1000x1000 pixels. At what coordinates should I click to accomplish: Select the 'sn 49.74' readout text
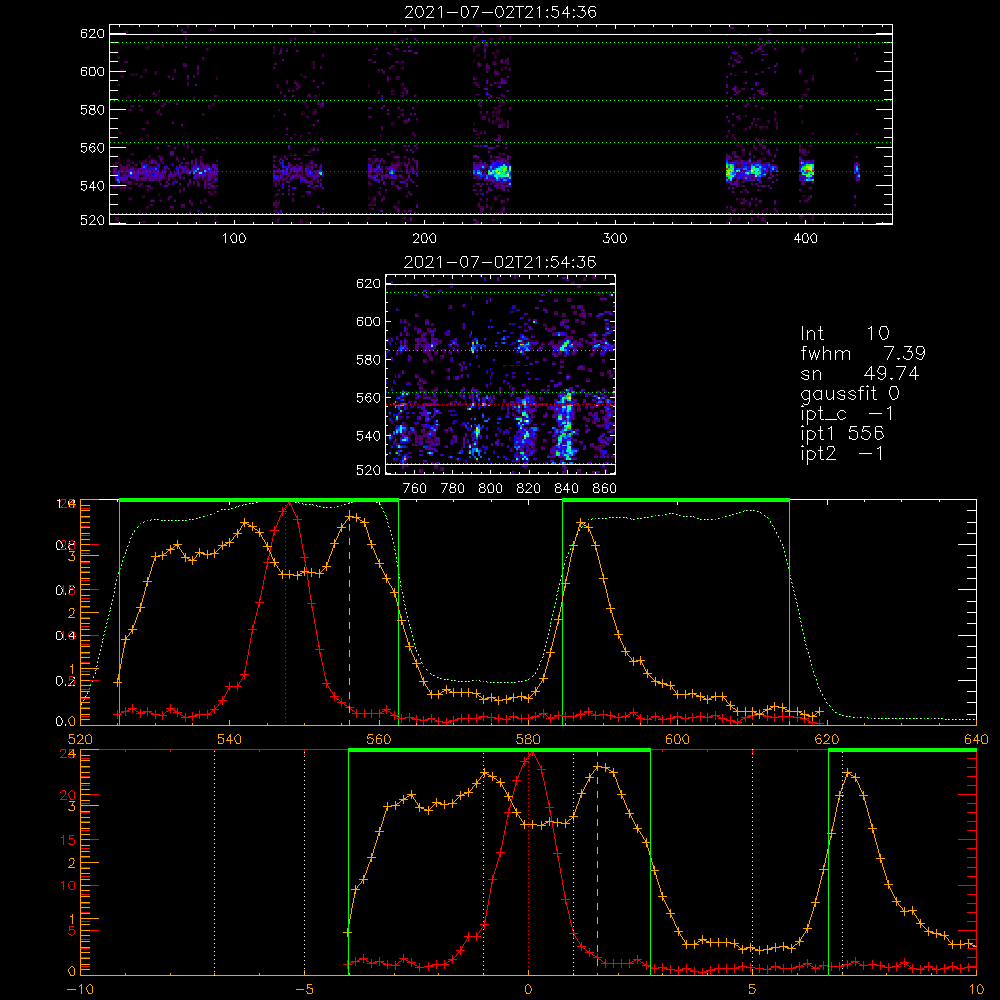(x=860, y=373)
